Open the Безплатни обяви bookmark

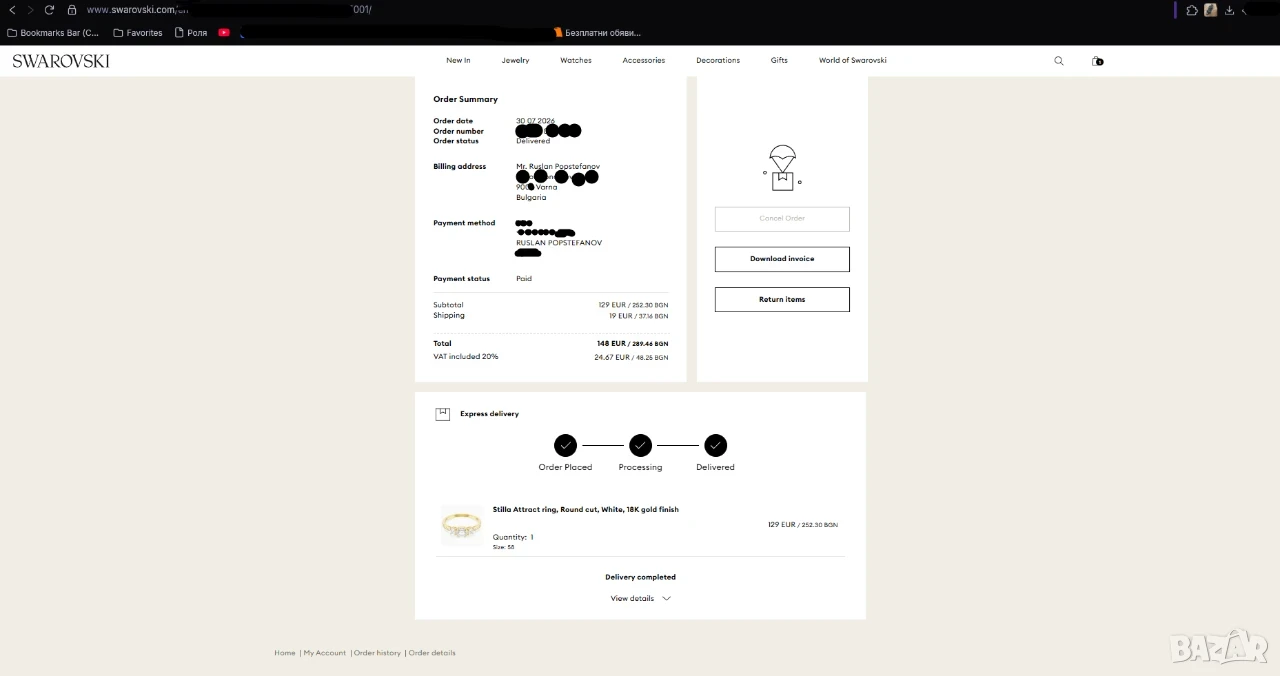point(597,33)
